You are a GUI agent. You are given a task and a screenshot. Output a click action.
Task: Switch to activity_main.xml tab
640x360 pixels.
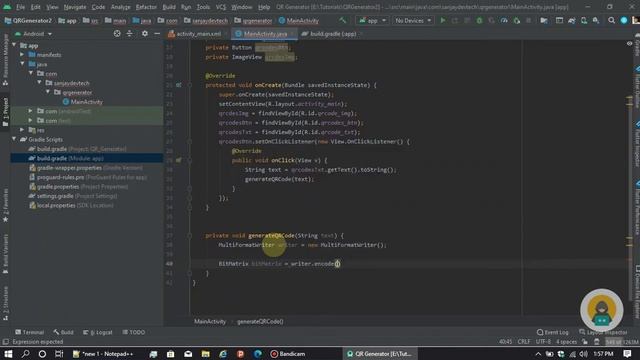198,34
